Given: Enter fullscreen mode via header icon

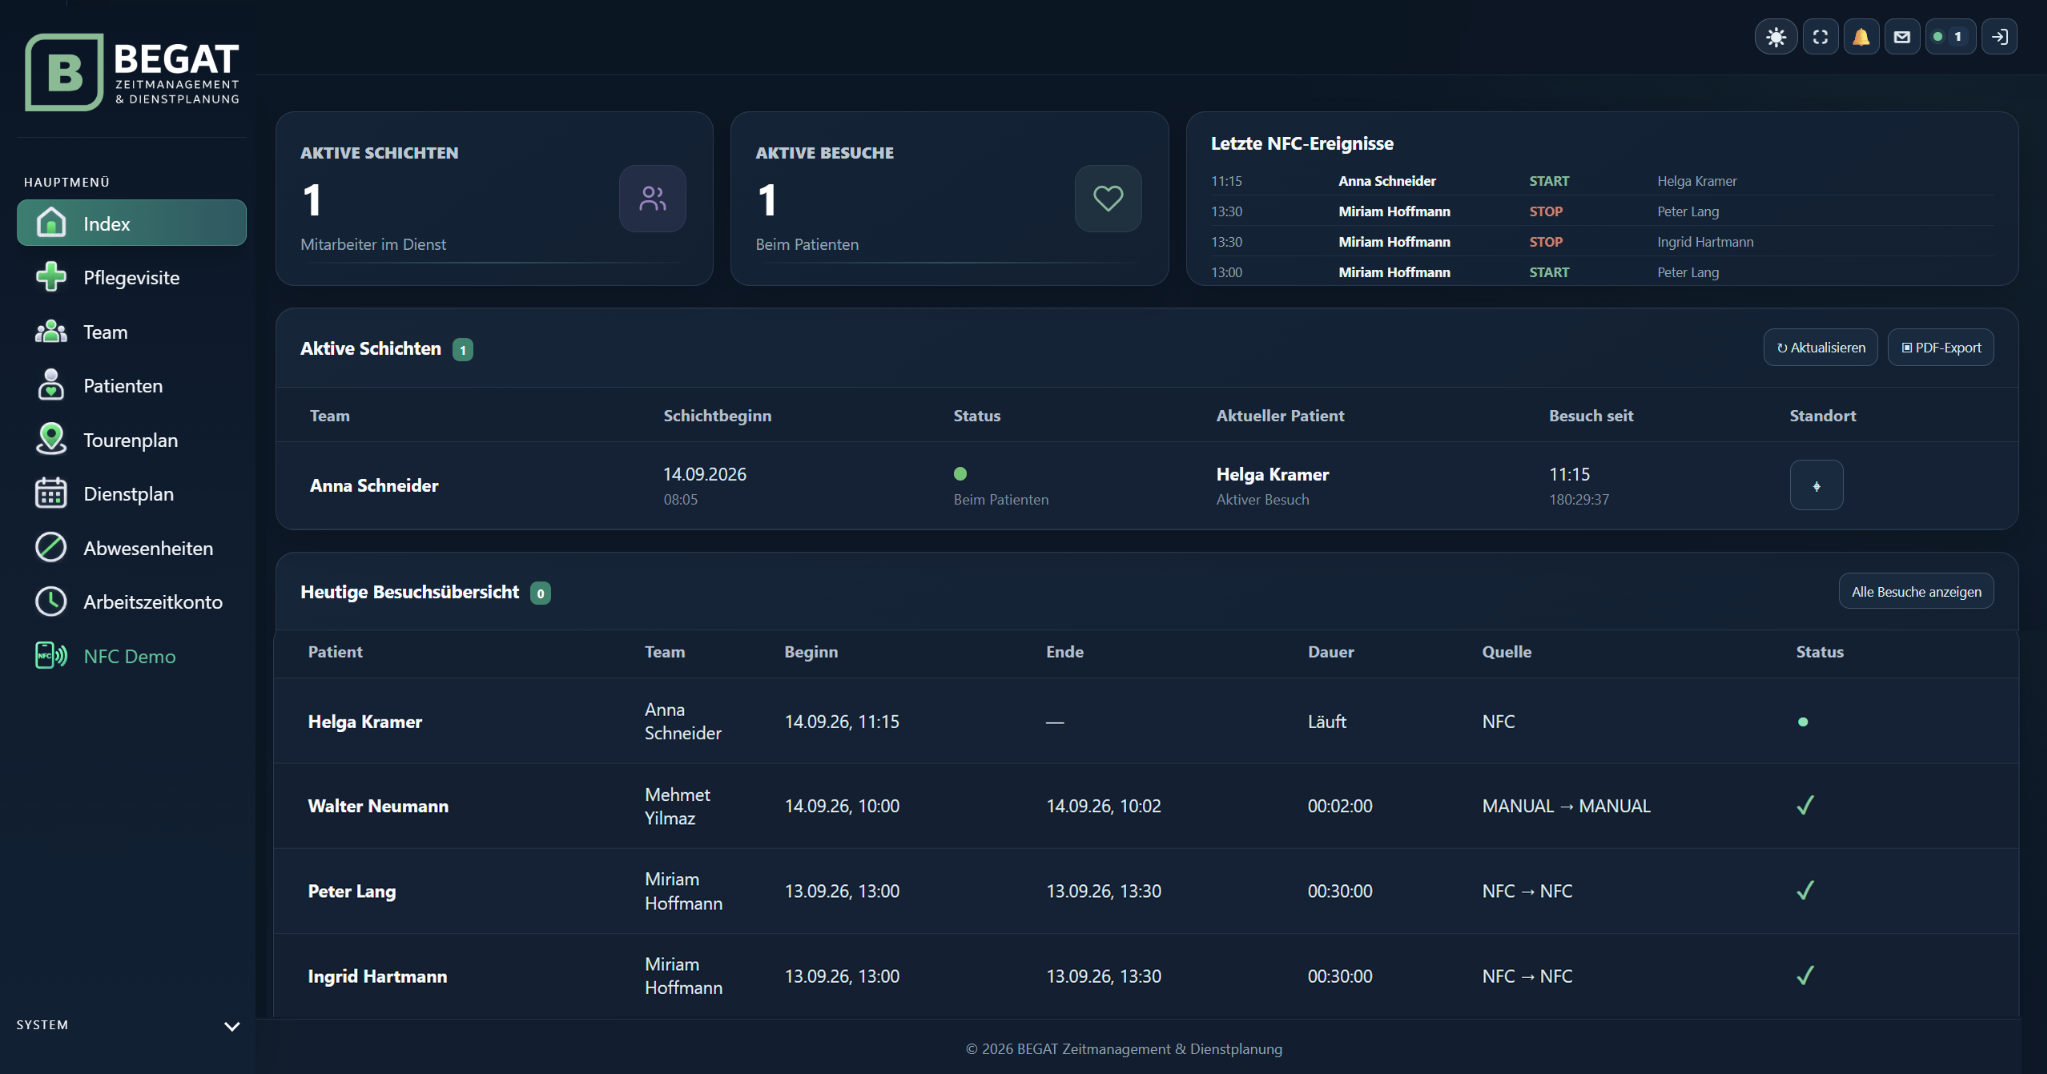Looking at the screenshot, I should tap(1820, 37).
